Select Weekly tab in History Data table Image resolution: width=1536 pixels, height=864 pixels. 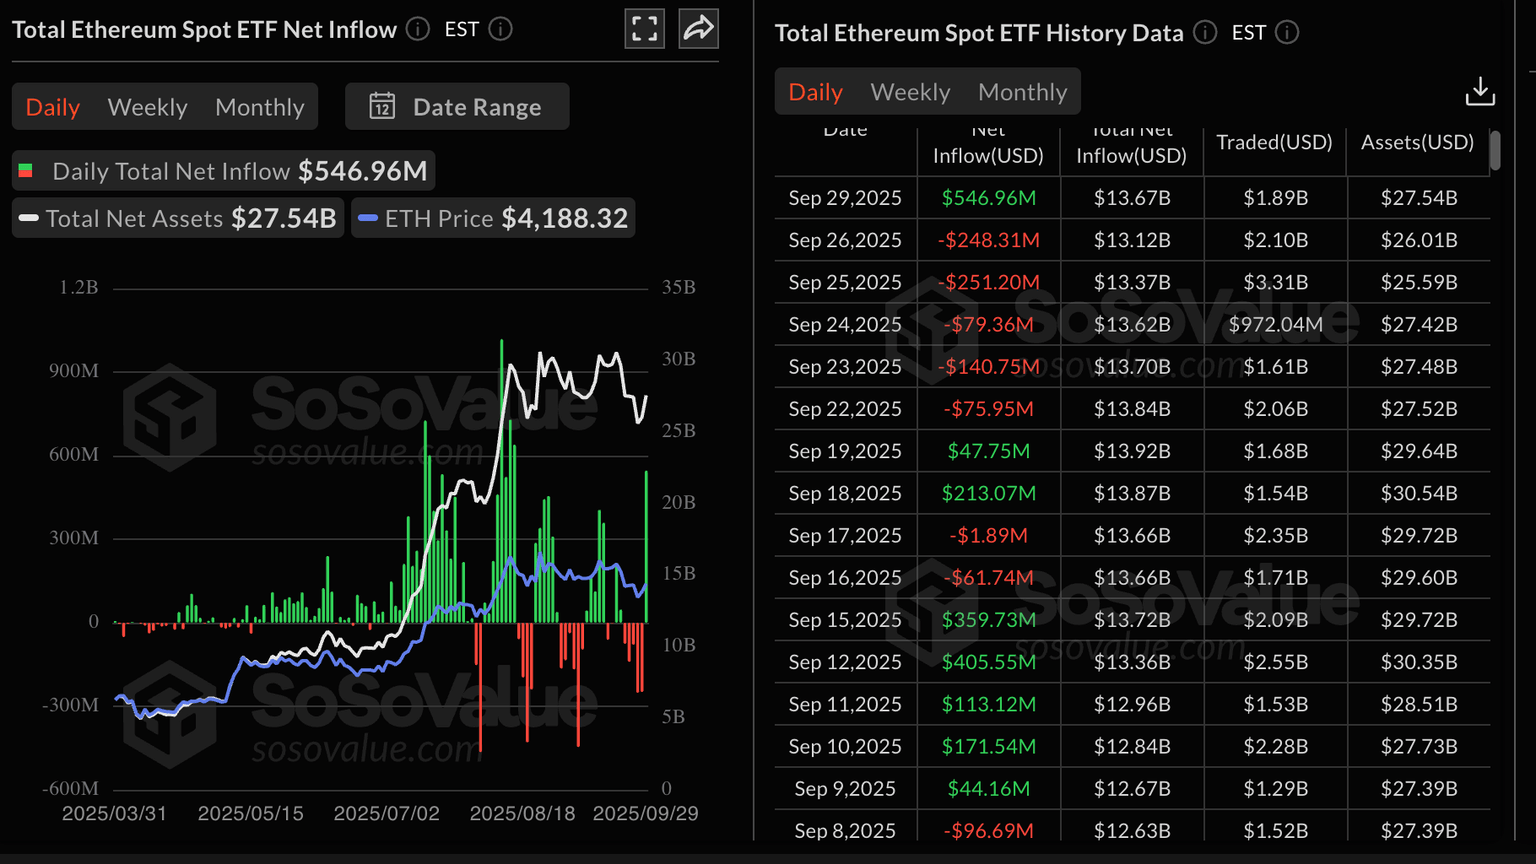click(x=910, y=92)
